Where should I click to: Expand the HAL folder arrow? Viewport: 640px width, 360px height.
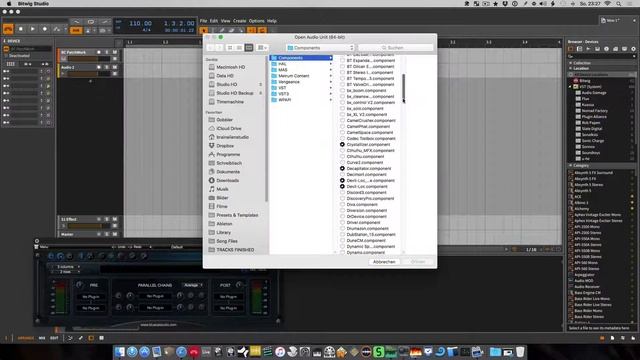[x=331, y=64]
